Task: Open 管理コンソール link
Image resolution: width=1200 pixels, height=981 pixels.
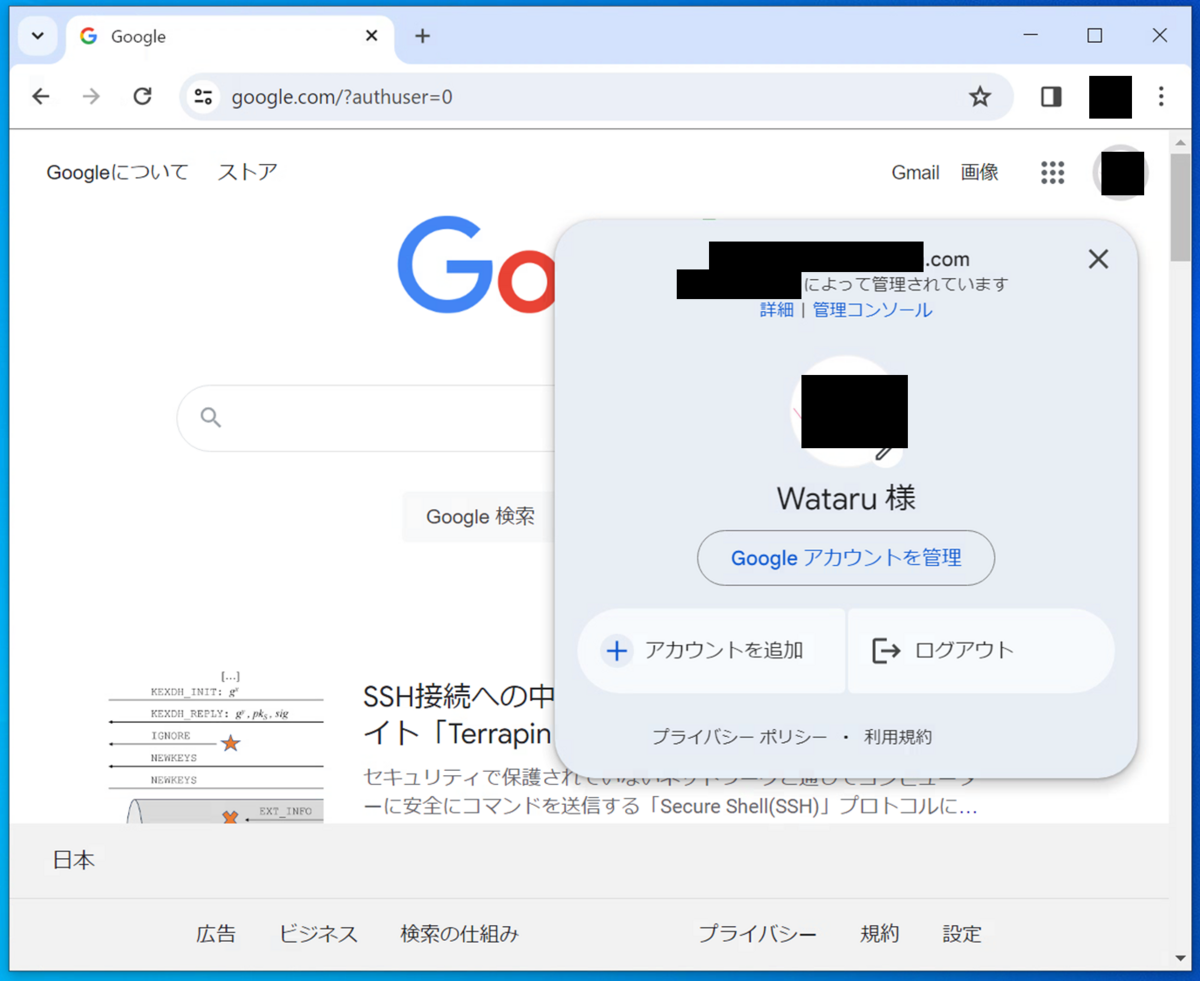Action: tap(872, 310)
